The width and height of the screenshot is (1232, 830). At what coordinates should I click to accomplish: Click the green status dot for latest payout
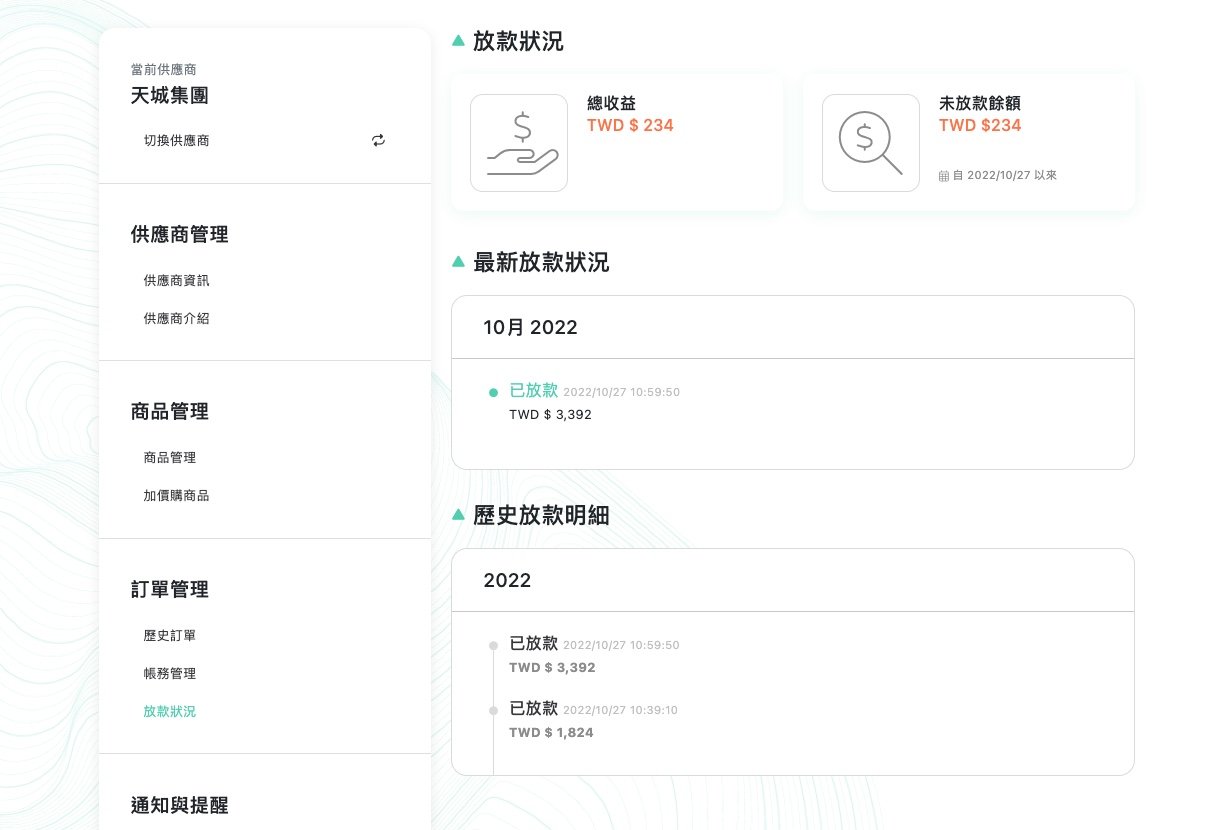tap(493, 393)
